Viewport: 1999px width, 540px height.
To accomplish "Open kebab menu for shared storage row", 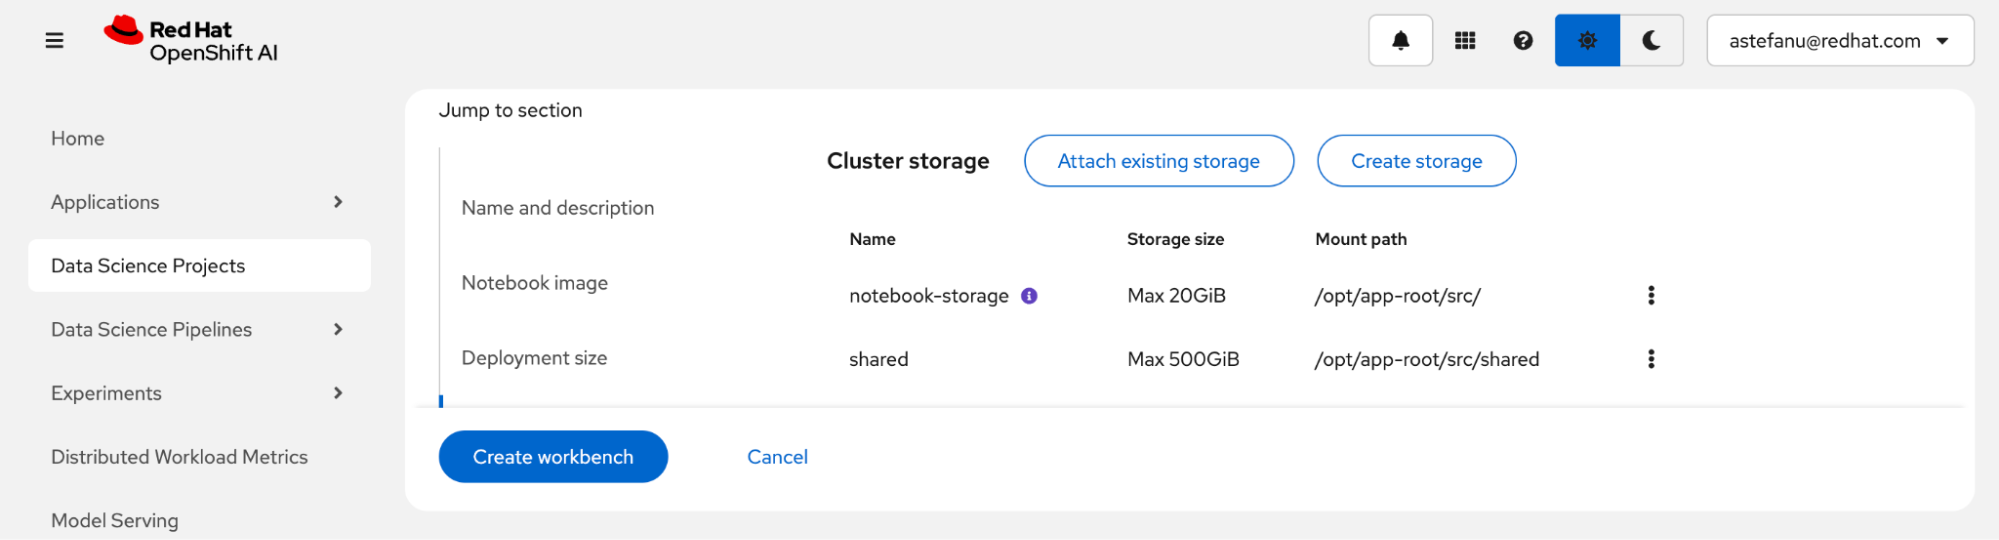I will pyautogui.click(x=1651, y=359).
